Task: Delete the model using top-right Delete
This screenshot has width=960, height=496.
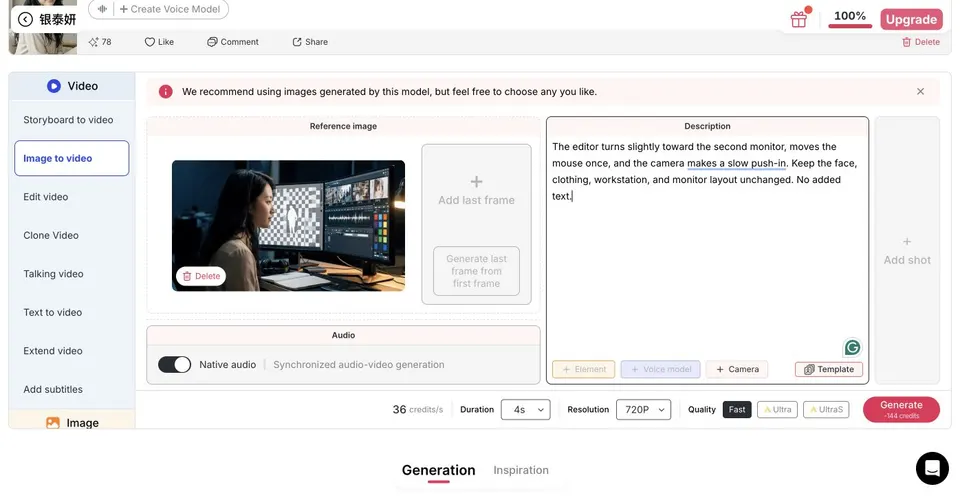Action: click(x=921, y=42)
